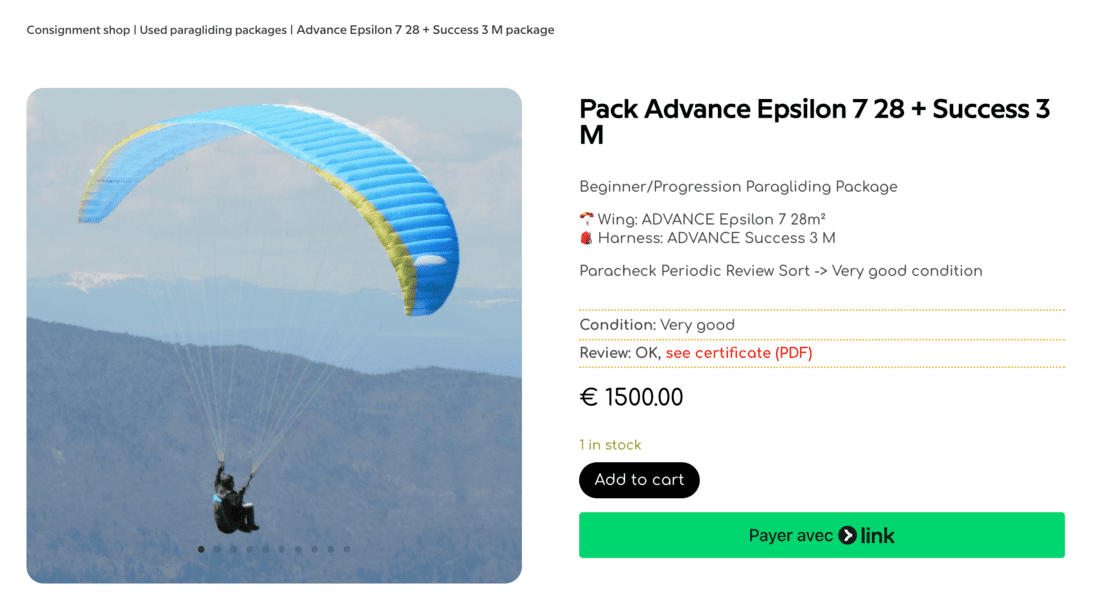This screenshot has height=610, width=1100.
Task: Go to Used paragliding packages breadcrumb
Action: [x=213, y=30]
